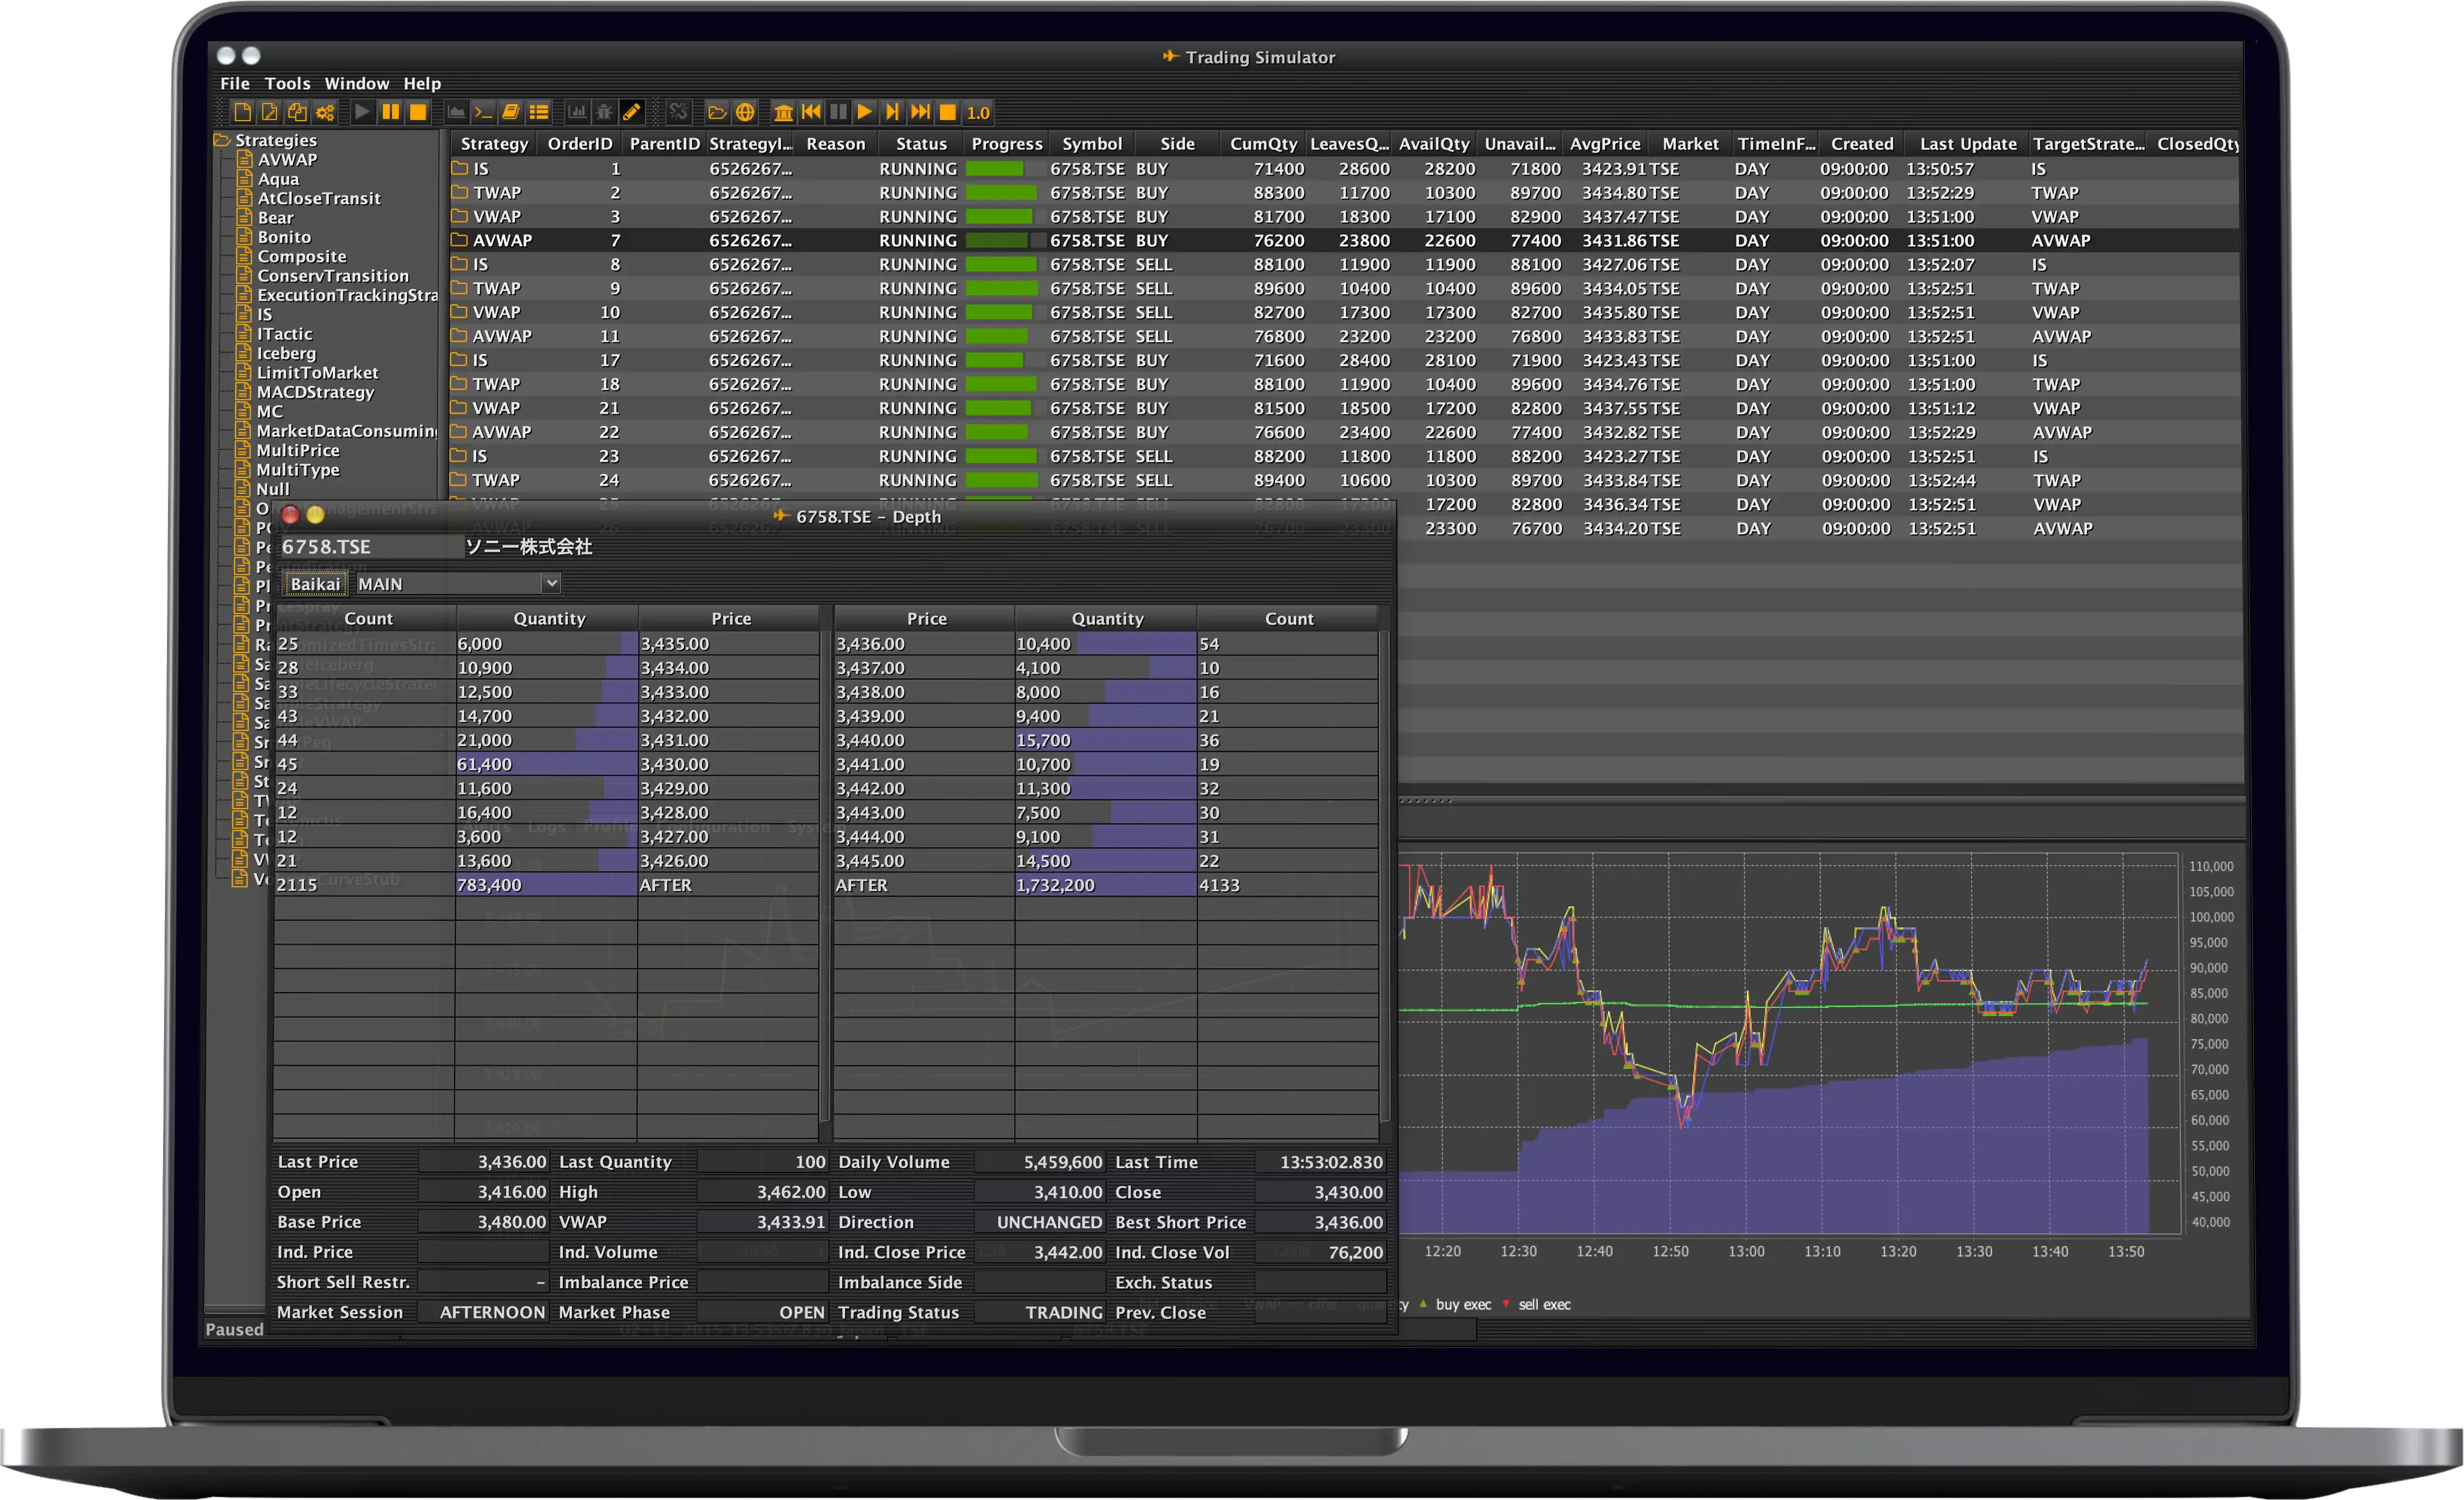Select the Iceberg strategy in tree
Viewport: 2464px width, 1500px height.
pos(286,353)
